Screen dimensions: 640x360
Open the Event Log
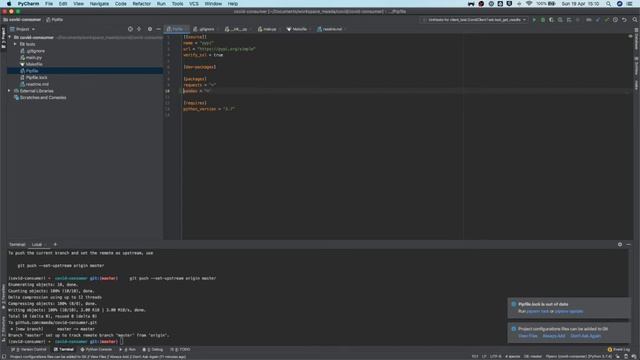pyautogui.click(x=619, y=349)
